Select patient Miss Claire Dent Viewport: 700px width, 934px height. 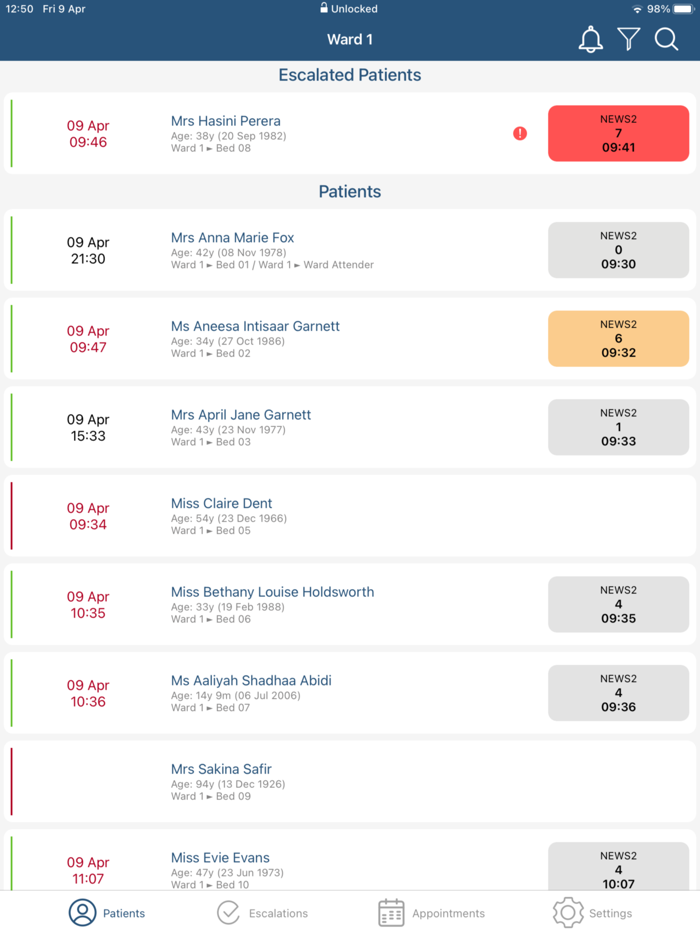(222, 504)
